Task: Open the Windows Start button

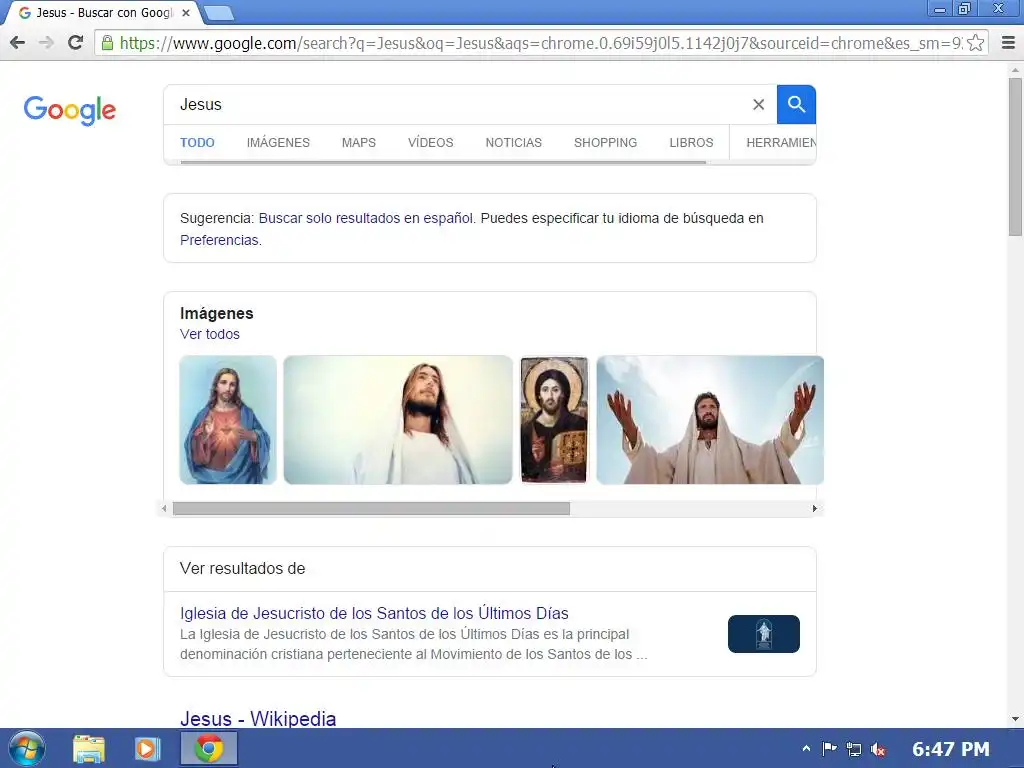Action: coord(27,748)
